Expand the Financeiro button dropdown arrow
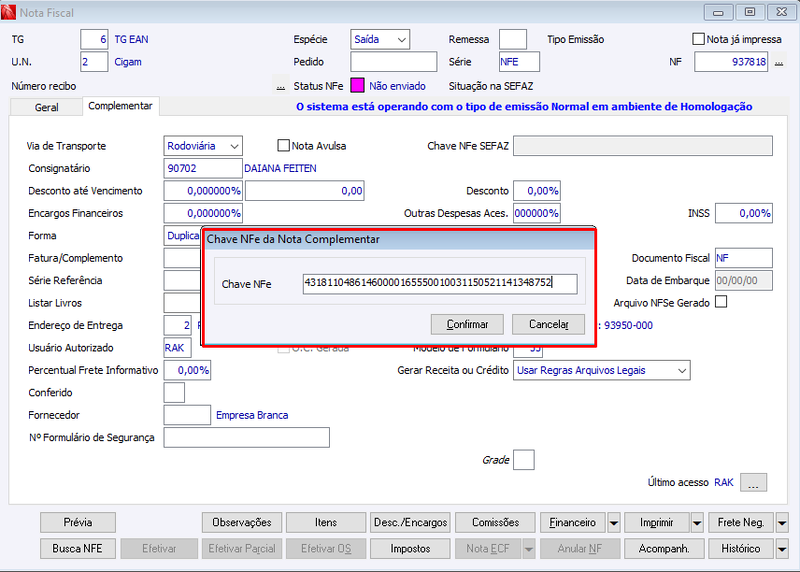The width and height of the screenshot is (800, 572). coord(614,523)
